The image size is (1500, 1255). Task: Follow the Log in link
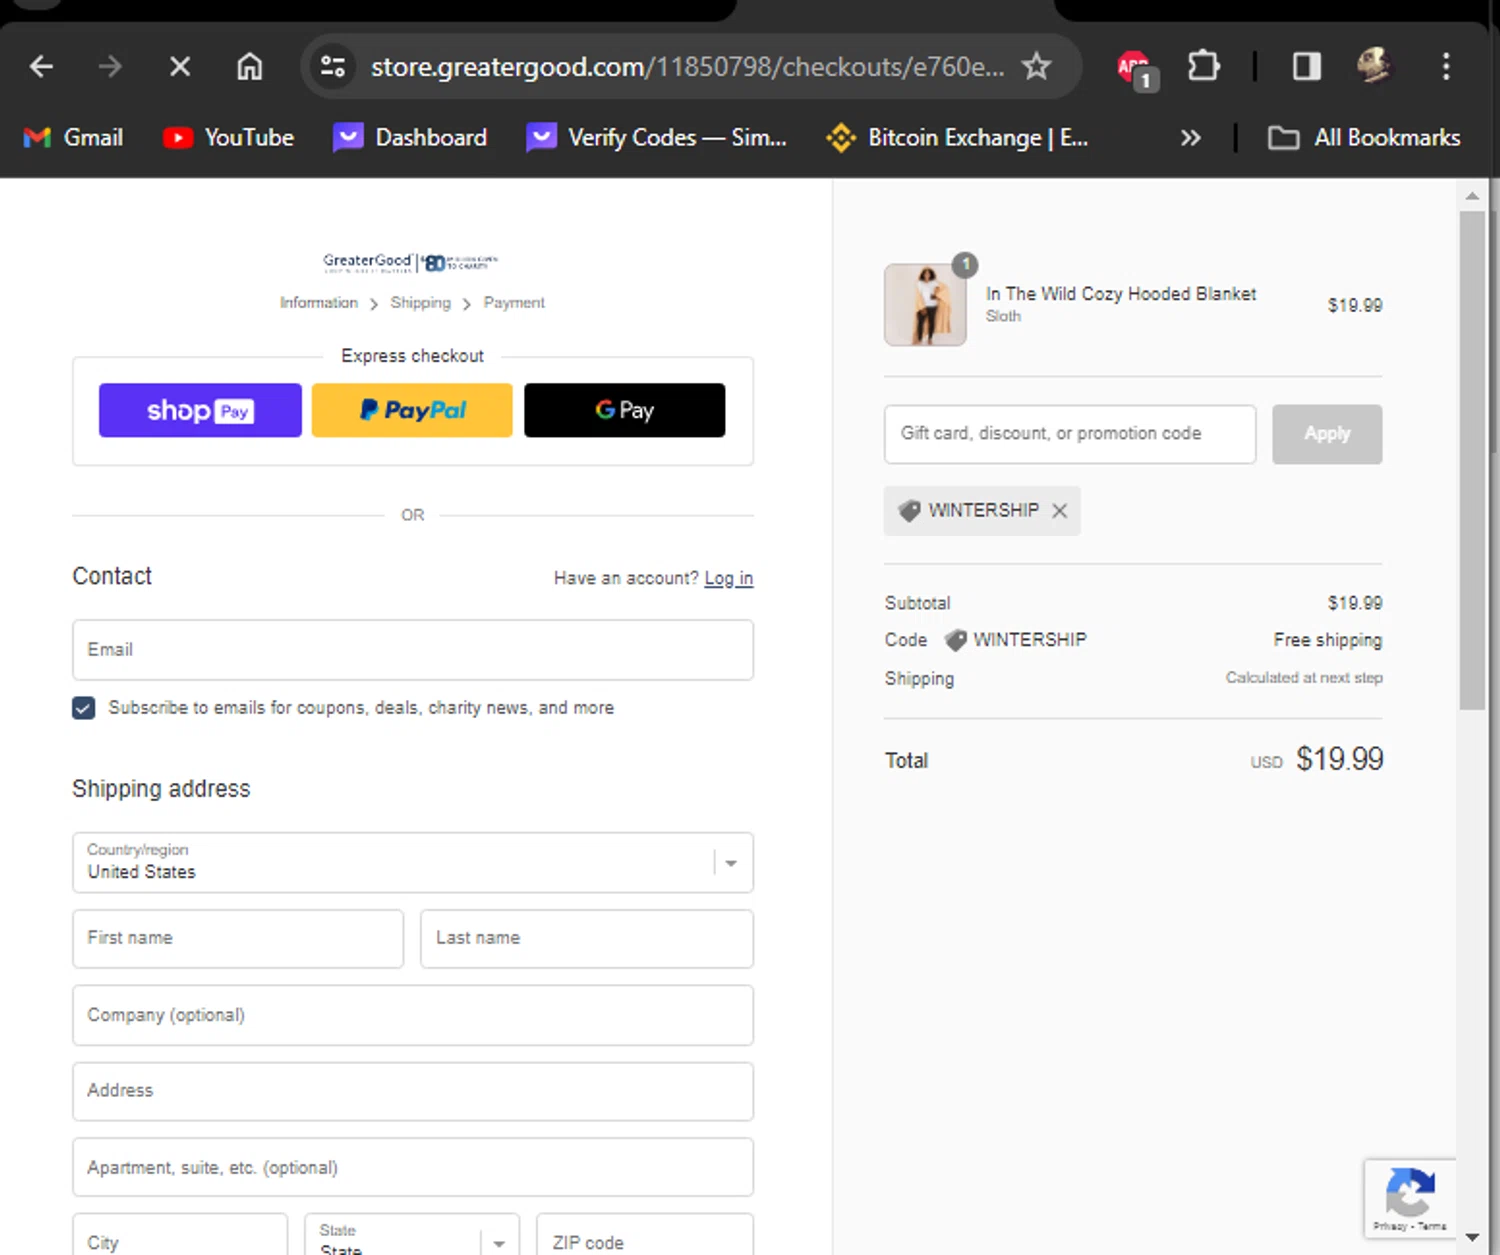point(728,578)
